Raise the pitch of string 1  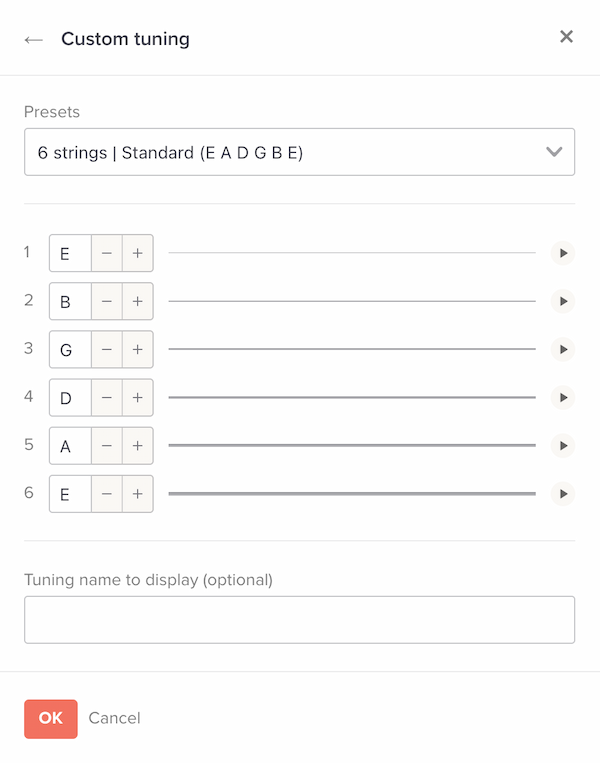(x=137, y=253)
